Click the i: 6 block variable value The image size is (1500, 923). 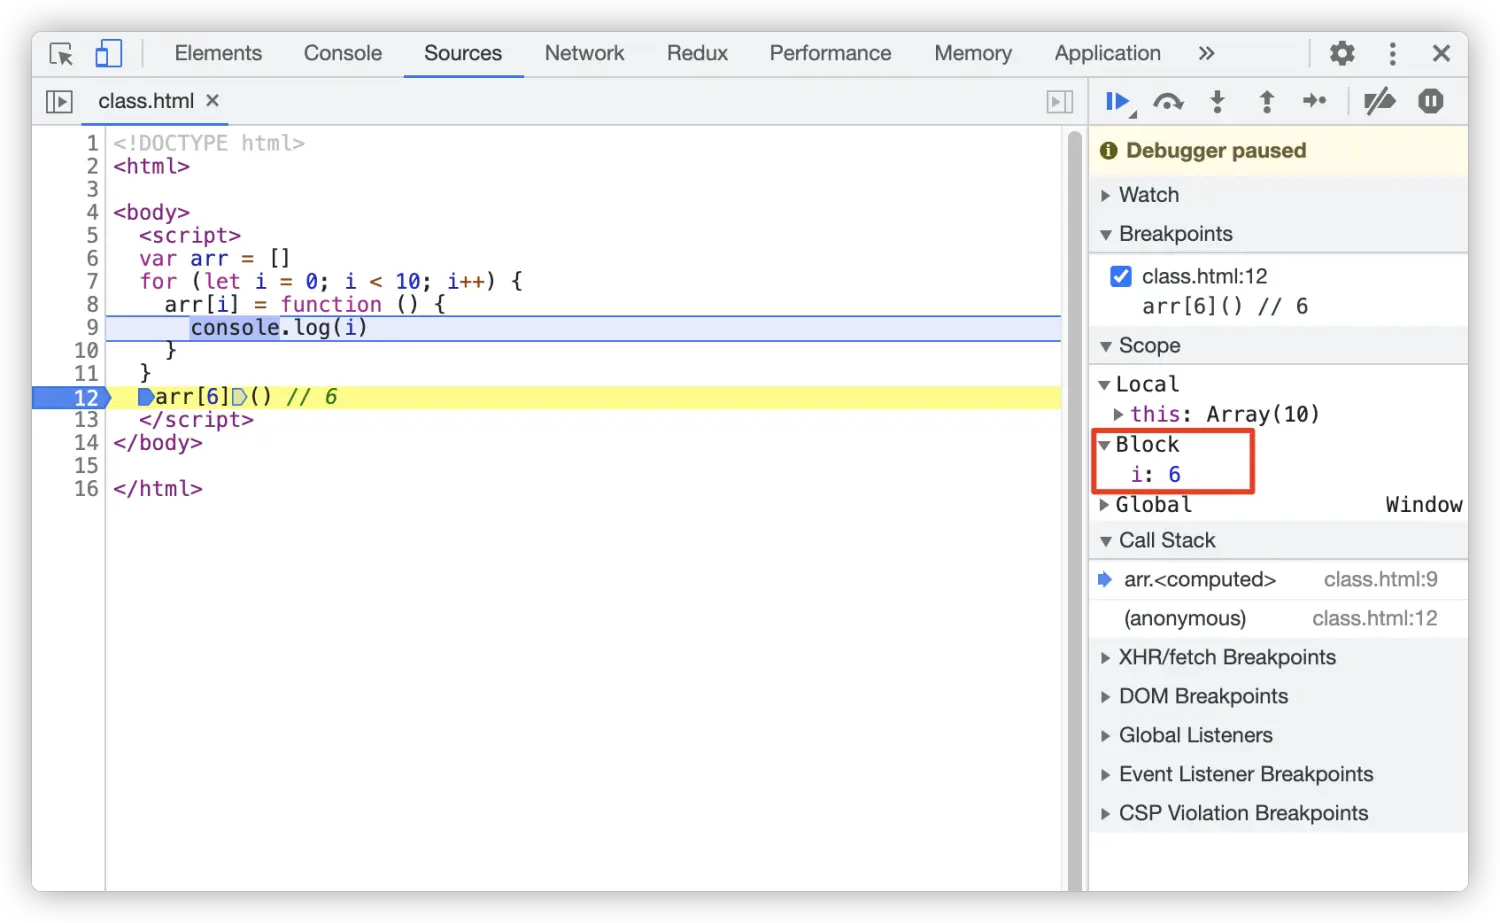[x=1174, y=474]
